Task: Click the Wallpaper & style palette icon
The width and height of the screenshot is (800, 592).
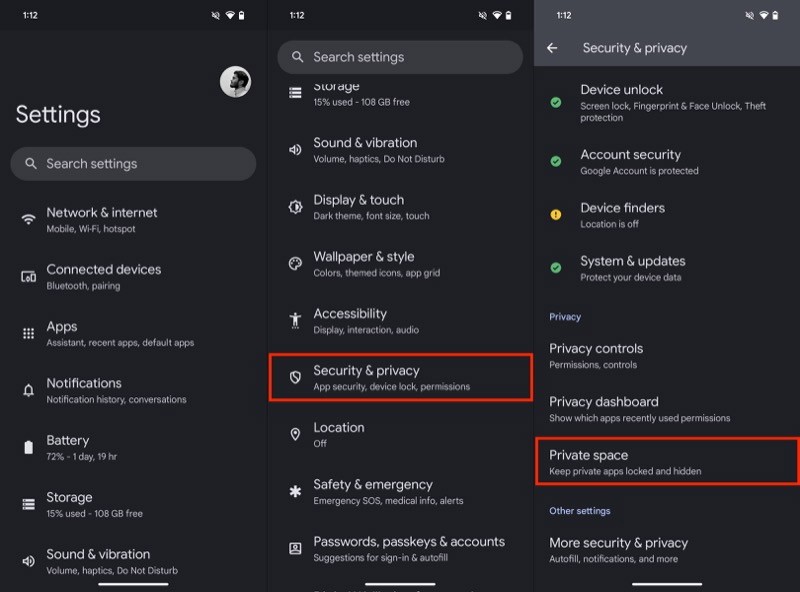Action: [295, 264]
